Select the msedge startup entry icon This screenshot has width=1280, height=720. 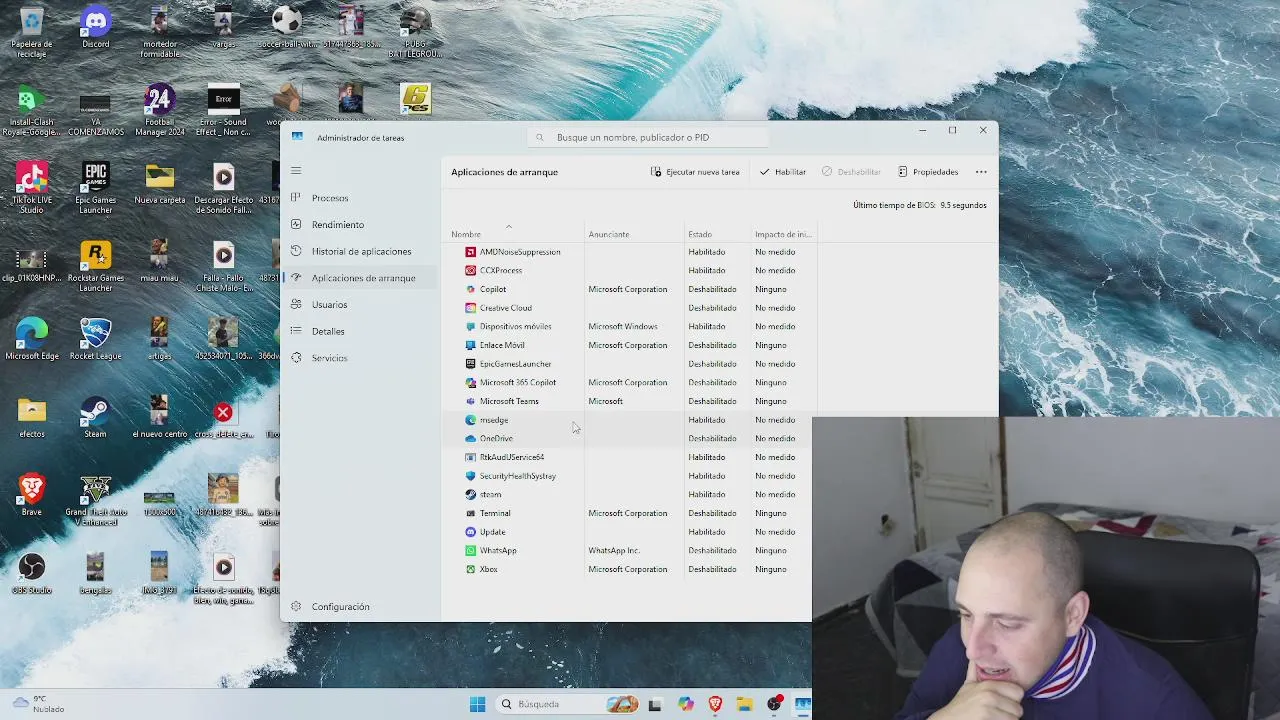(471, 420)
